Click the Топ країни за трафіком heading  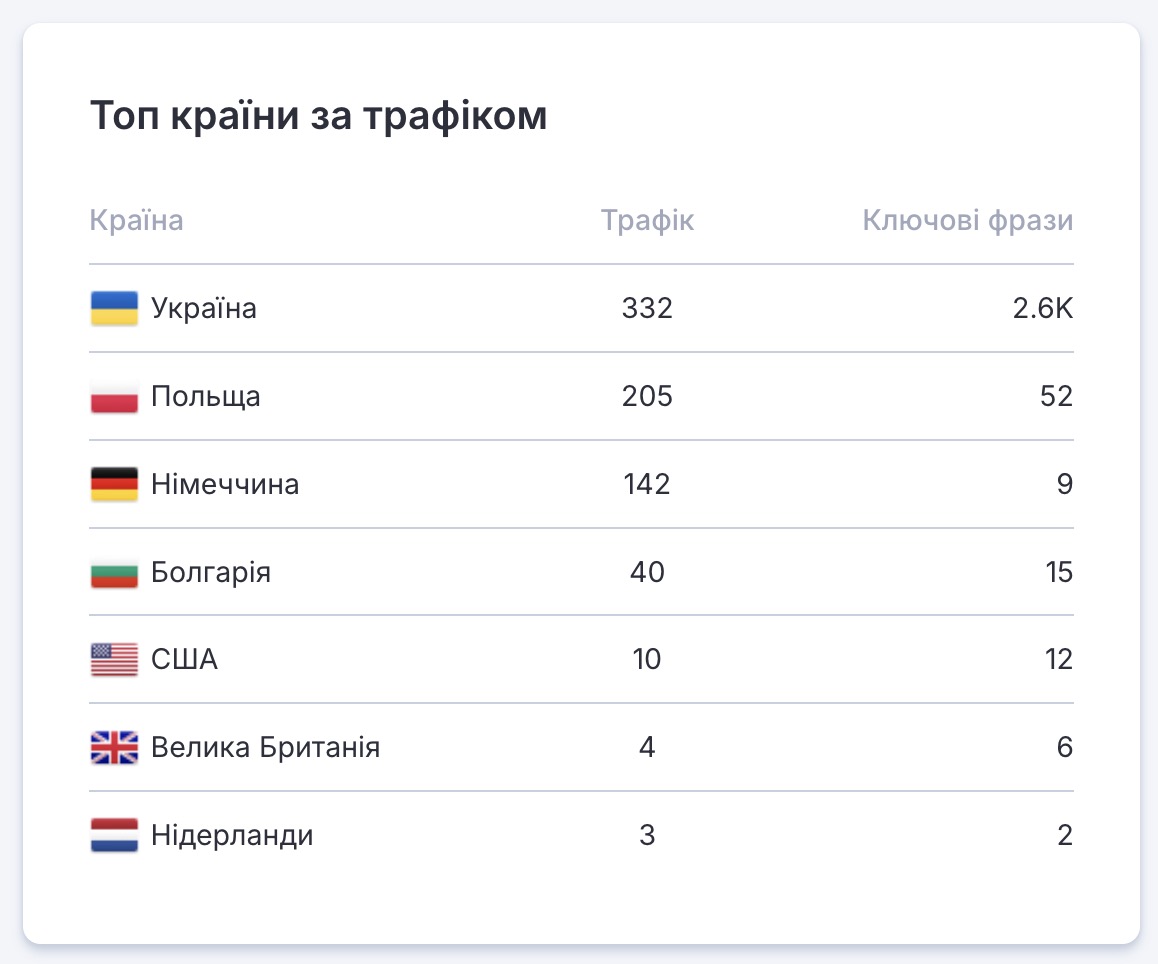[x=319, y=116]
